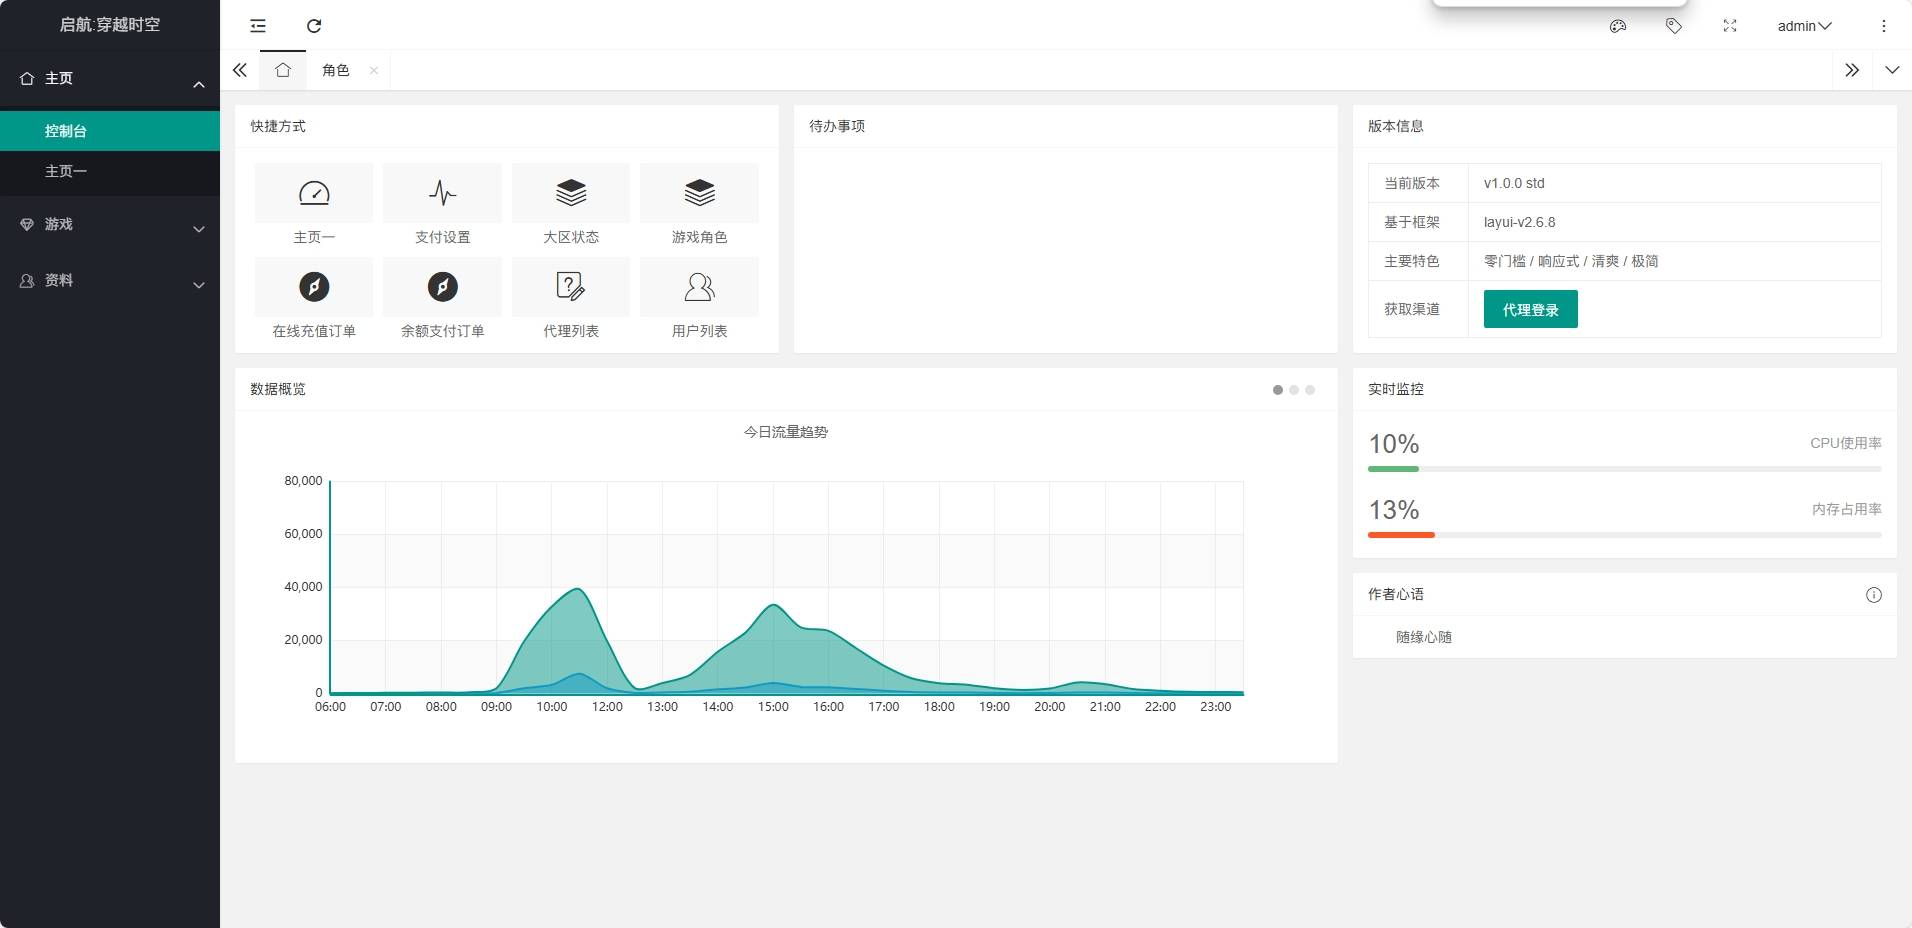
Task: Click the CPU使用率 progress bar
Action: tap(1624, 469)
